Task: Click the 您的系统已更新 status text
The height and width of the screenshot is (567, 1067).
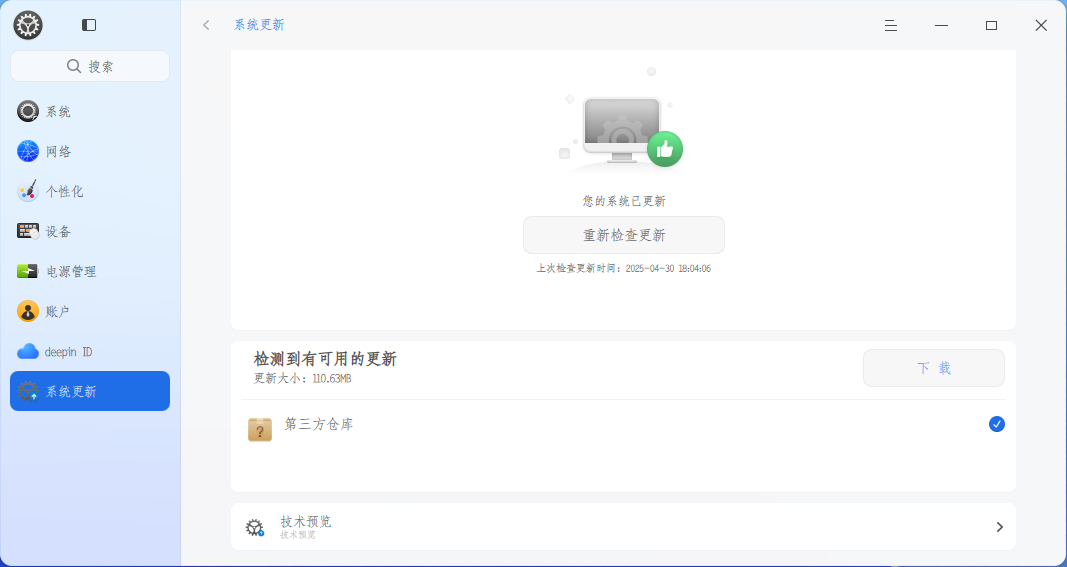Action: click(623, 201)
